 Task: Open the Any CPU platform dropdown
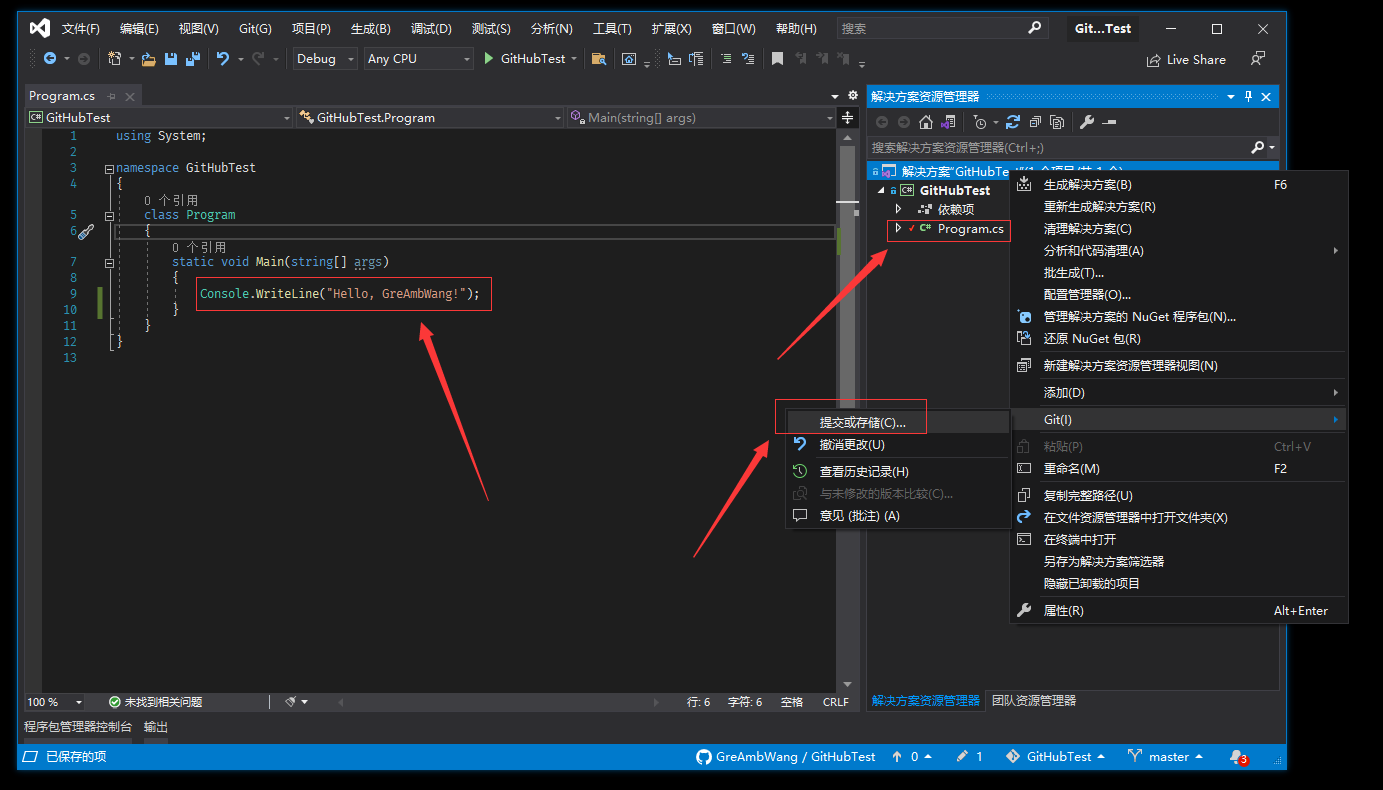418,59
